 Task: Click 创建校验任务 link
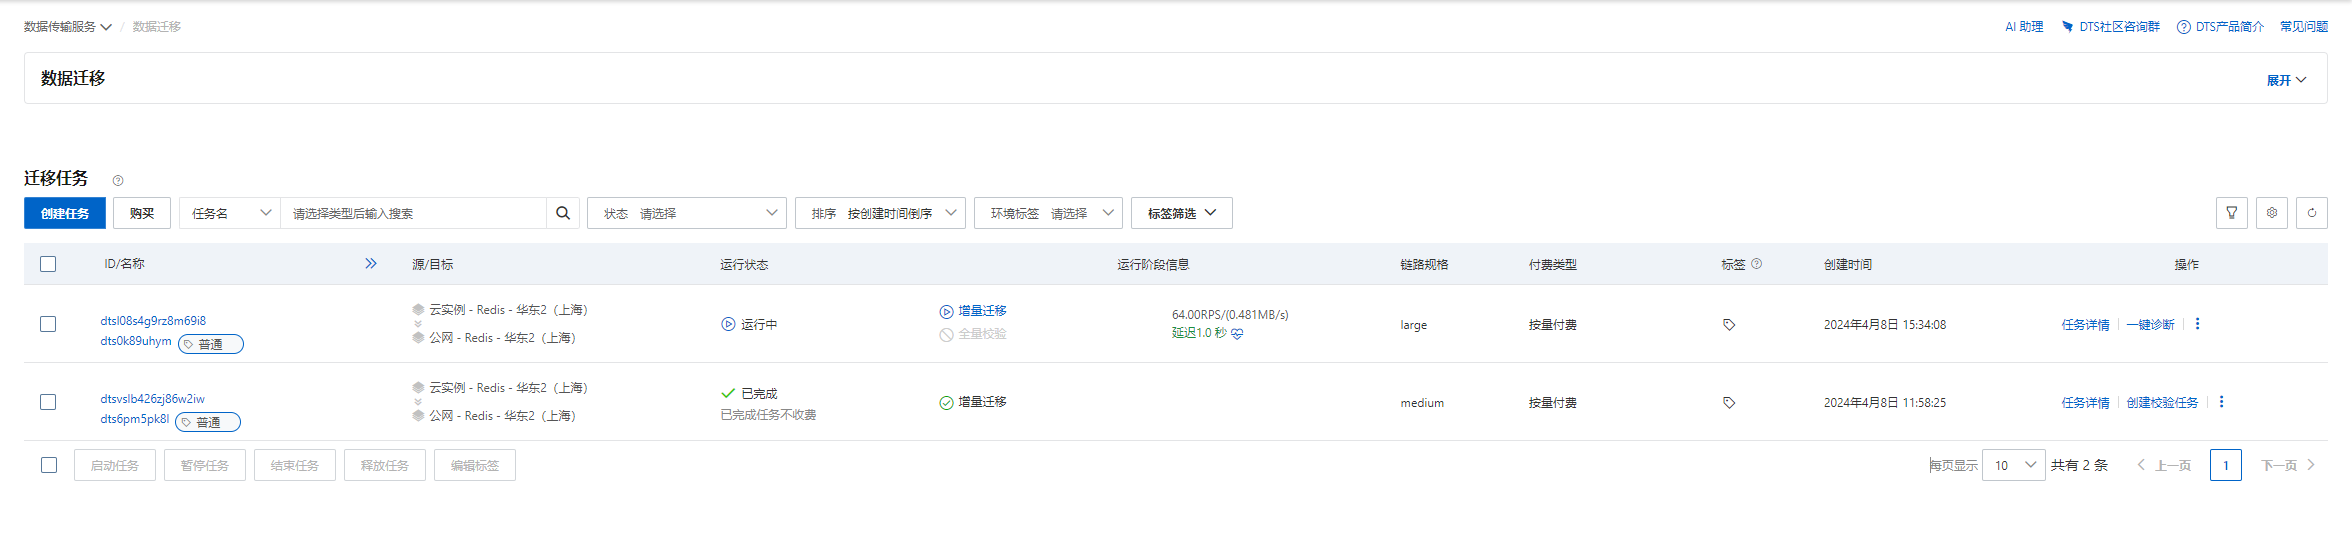pyautogui.click(x=2162, y=403)
